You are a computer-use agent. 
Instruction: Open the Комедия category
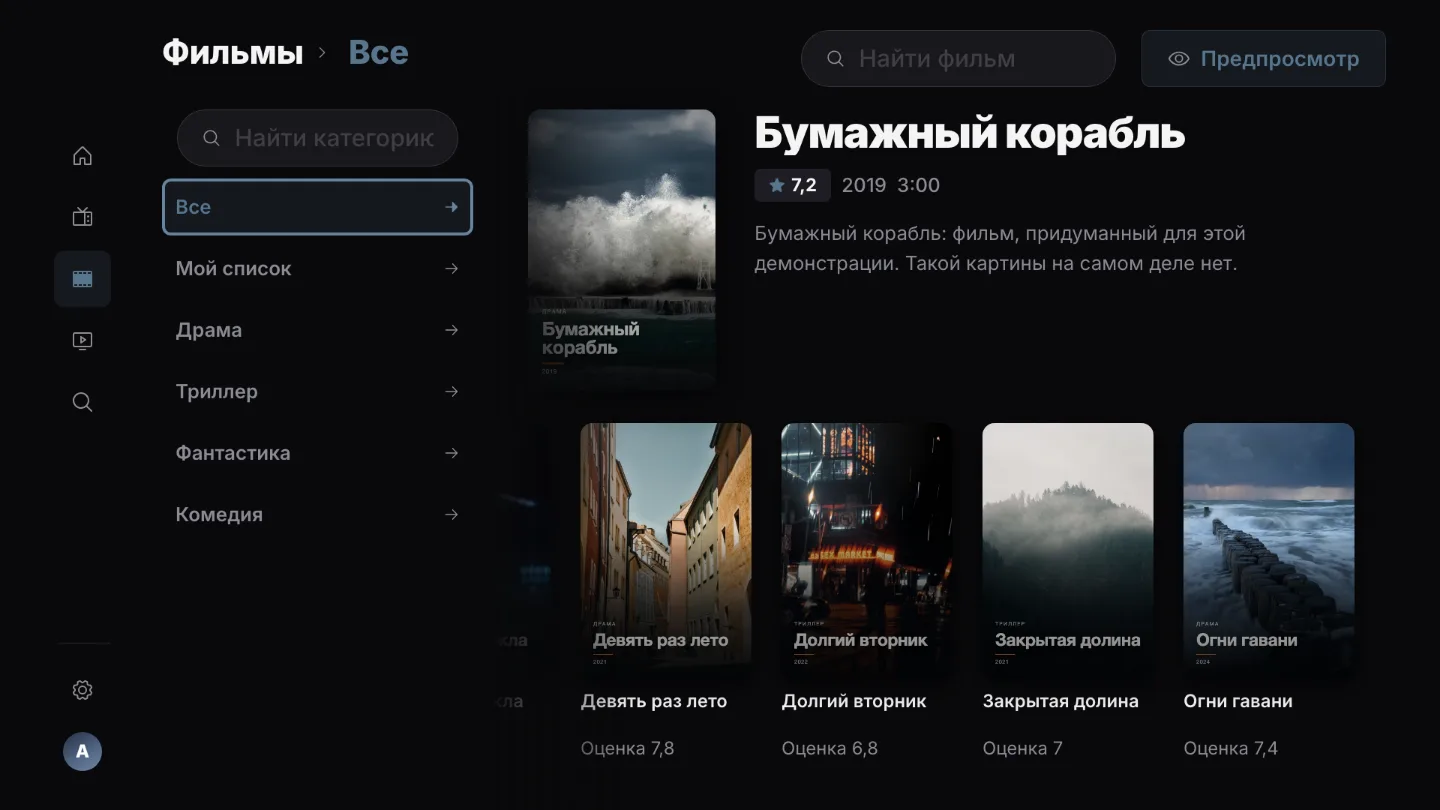(x=317, y=515)
